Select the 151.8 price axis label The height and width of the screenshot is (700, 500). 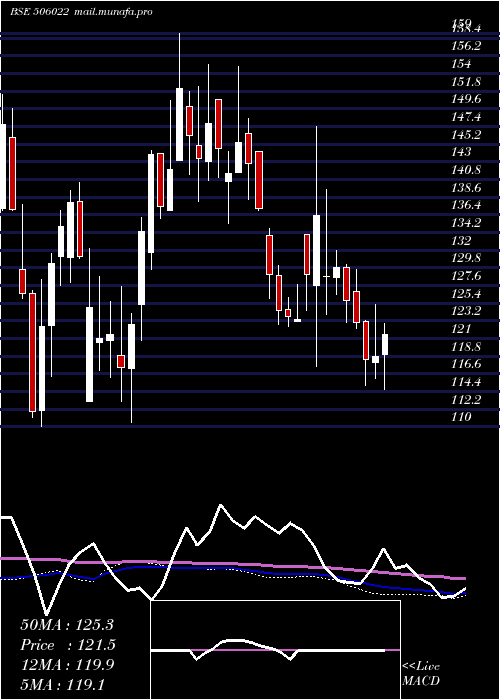(465, 82)
